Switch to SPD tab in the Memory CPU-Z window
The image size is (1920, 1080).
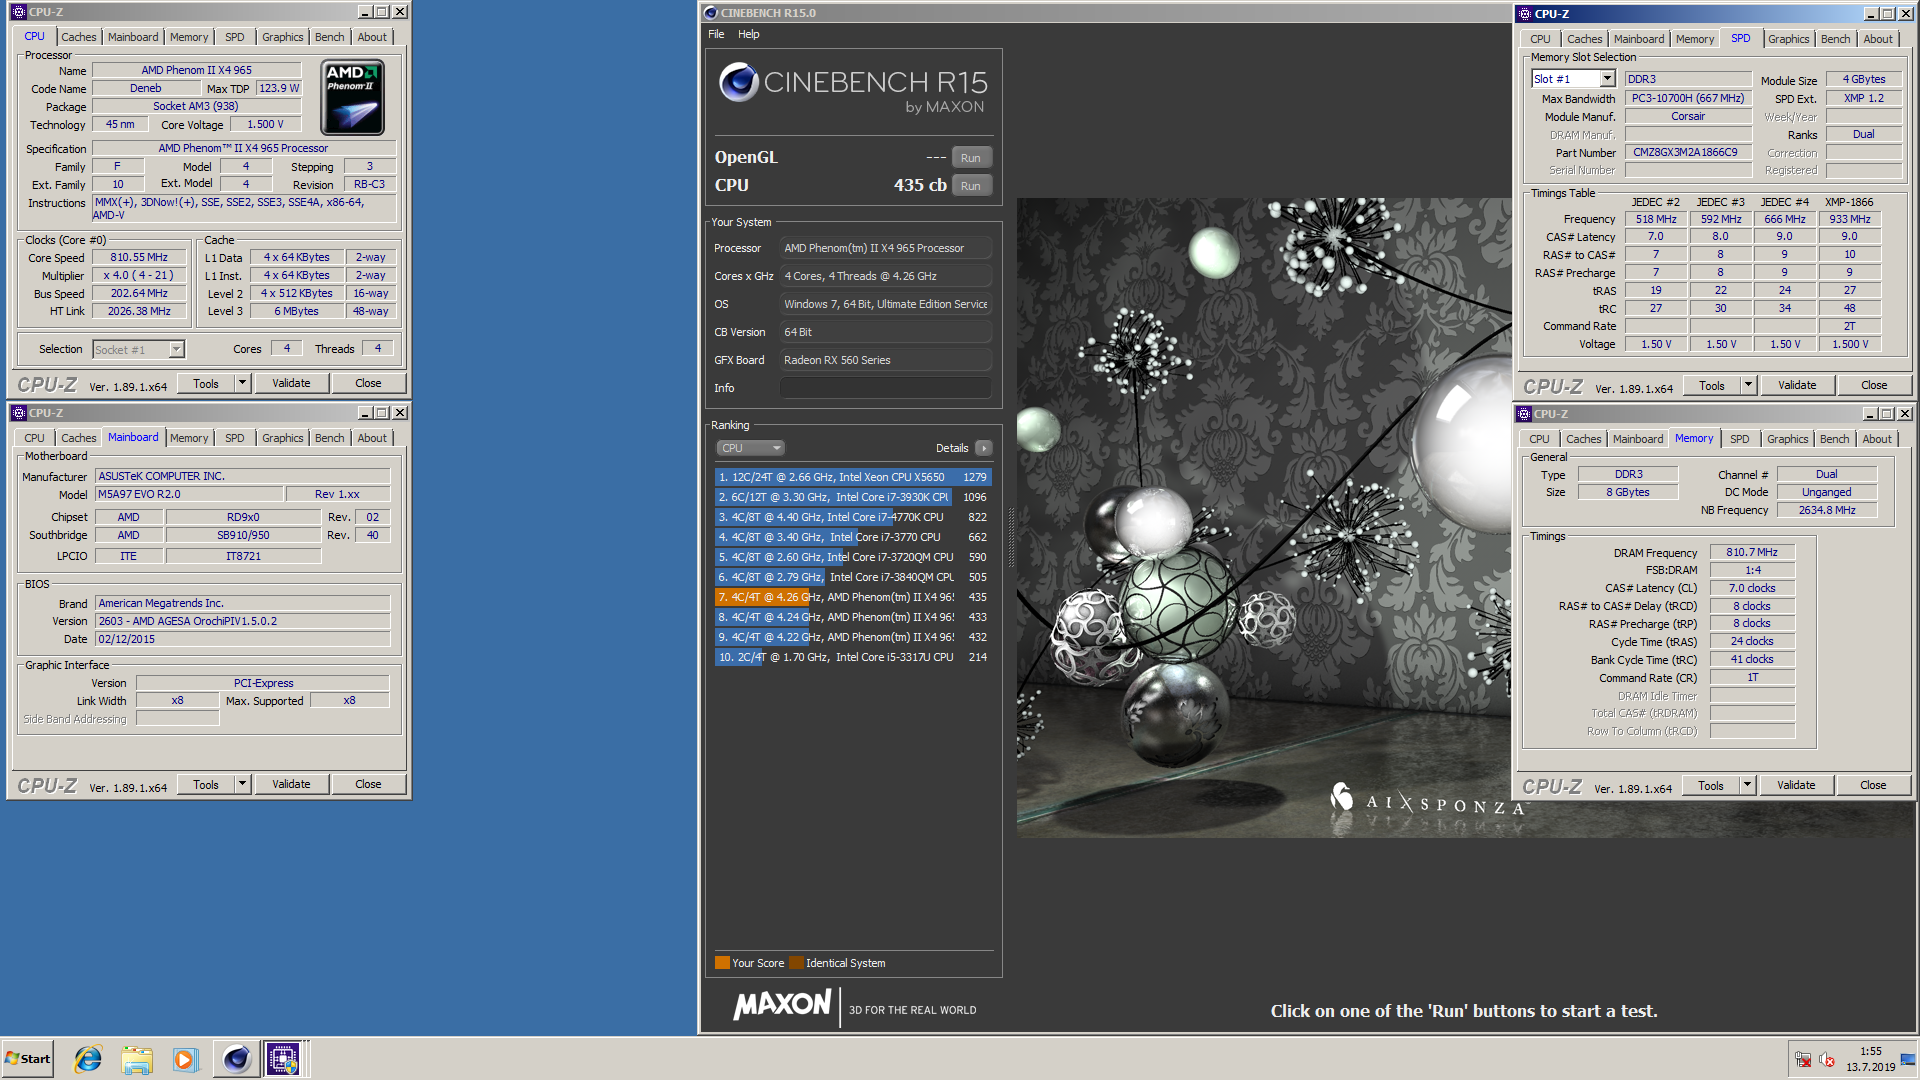[x=1739, y=439]
